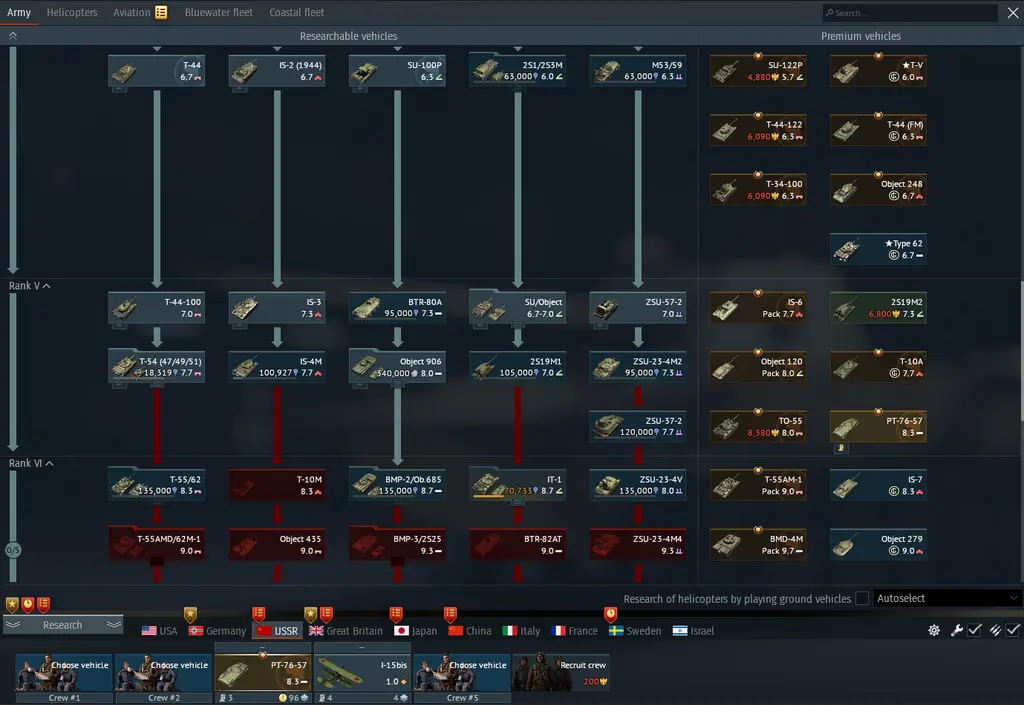Open the gear settings icon
The width and height of the screenshot is (1024, 705).
point(934,630)
